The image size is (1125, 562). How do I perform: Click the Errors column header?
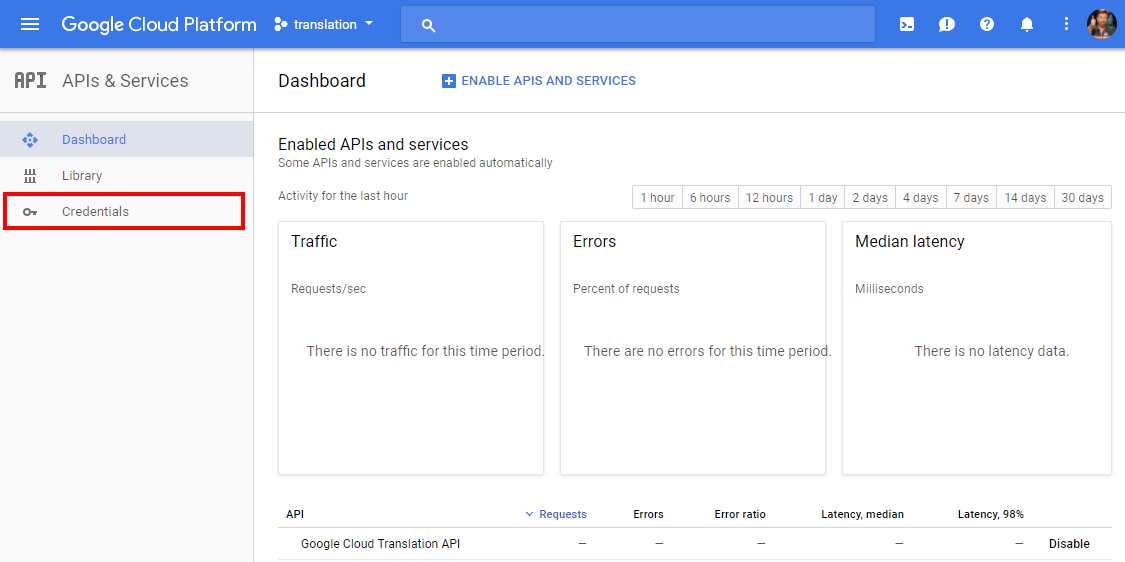tap(648, 514)
